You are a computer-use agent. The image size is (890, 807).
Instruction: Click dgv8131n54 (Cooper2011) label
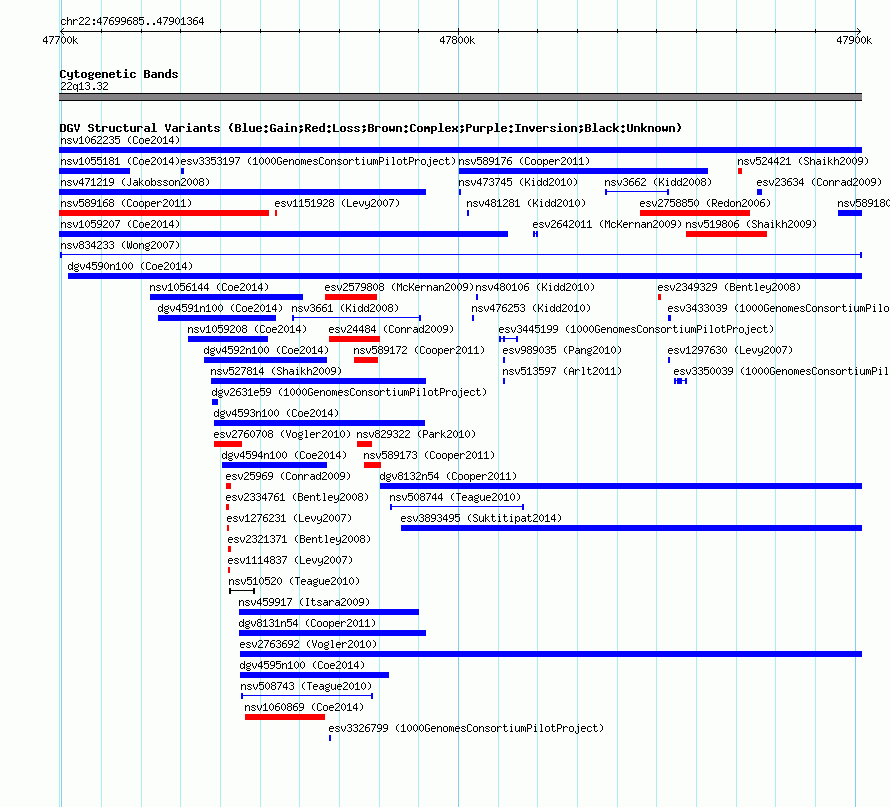click(307, 623)
